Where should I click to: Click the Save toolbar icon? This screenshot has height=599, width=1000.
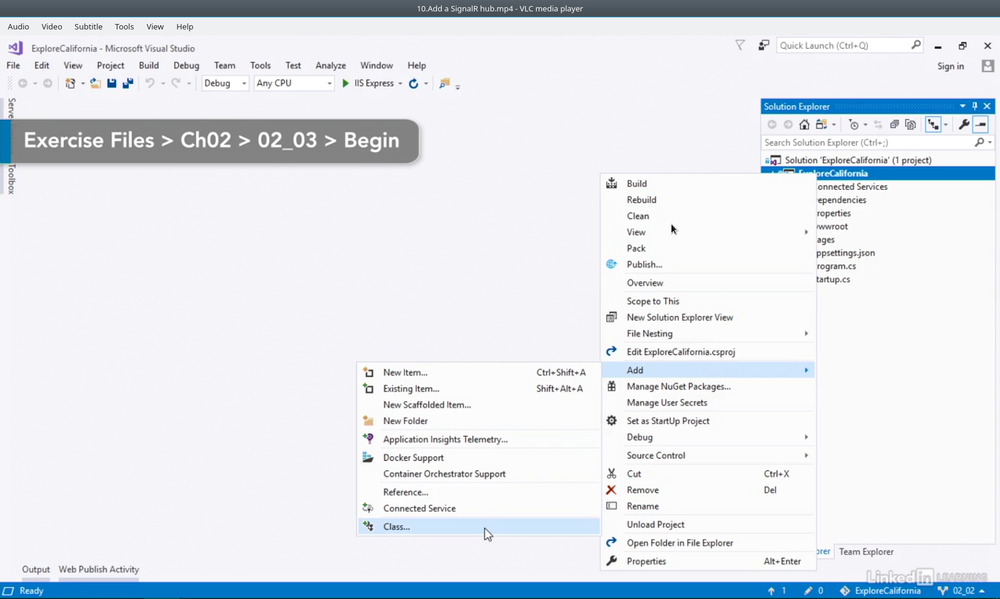pos(112,84)
